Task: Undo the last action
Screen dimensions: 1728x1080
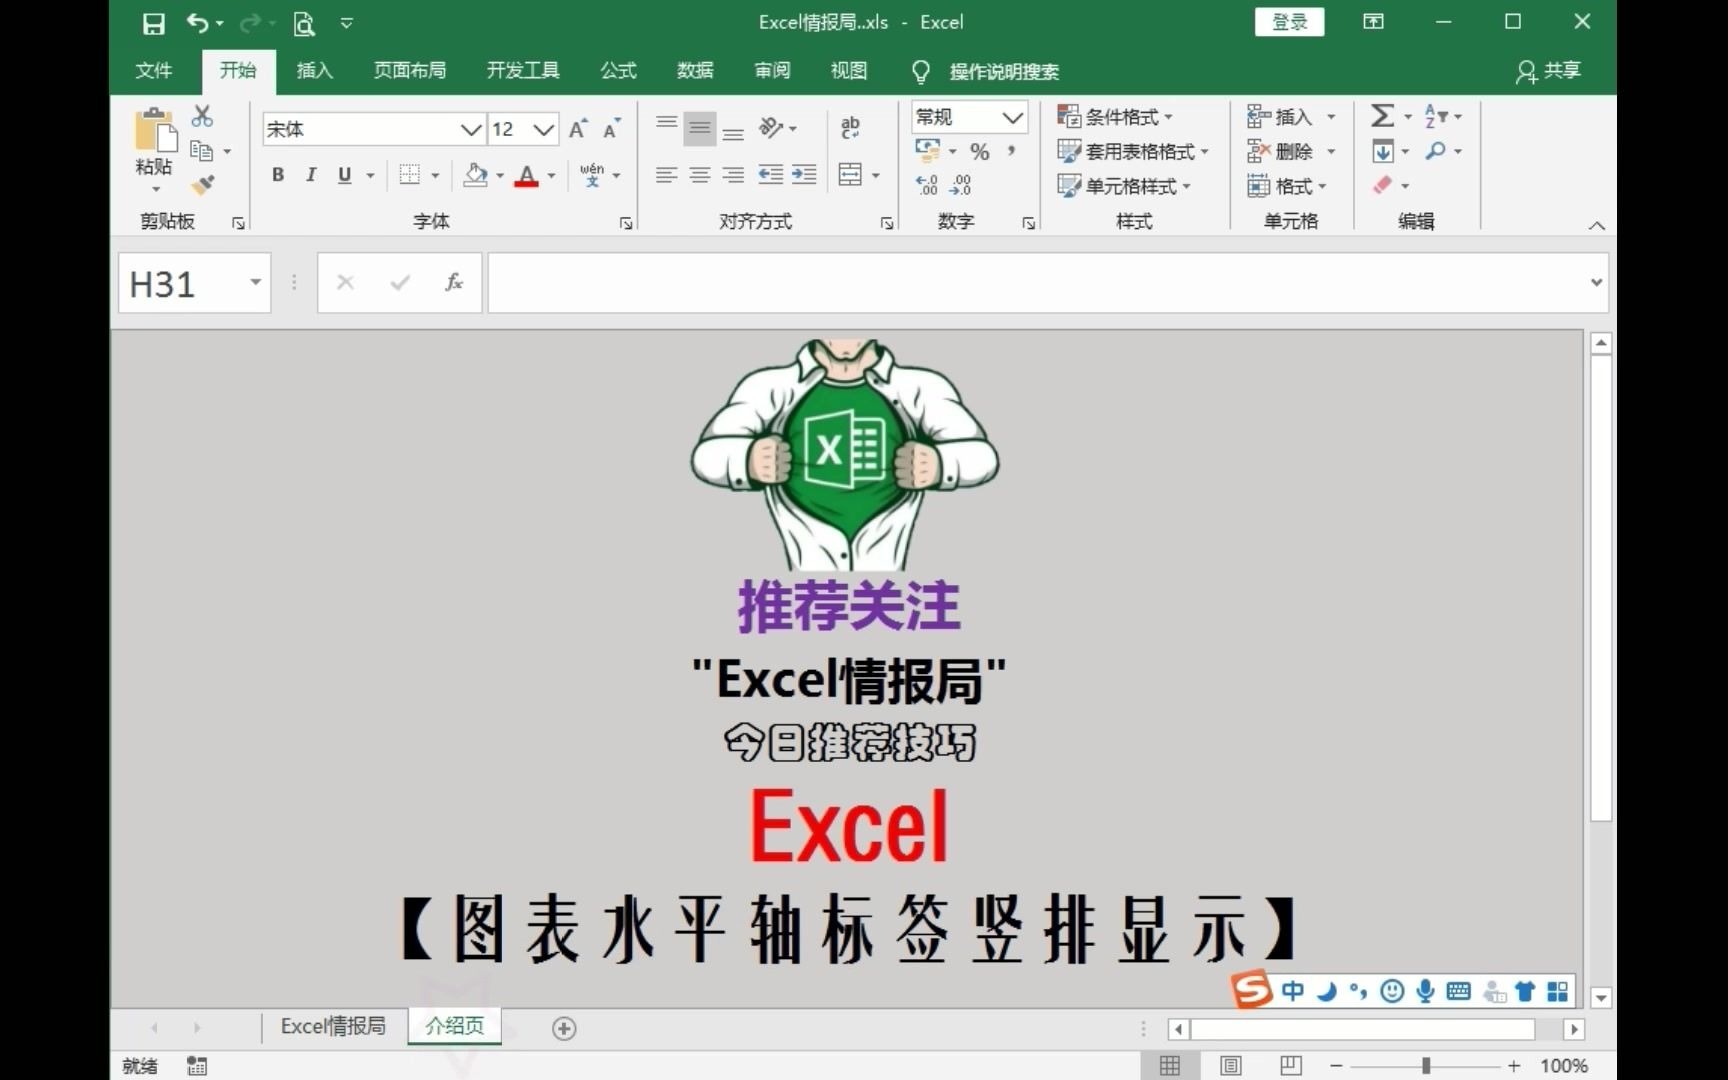Action: click(x=199, y=23)
